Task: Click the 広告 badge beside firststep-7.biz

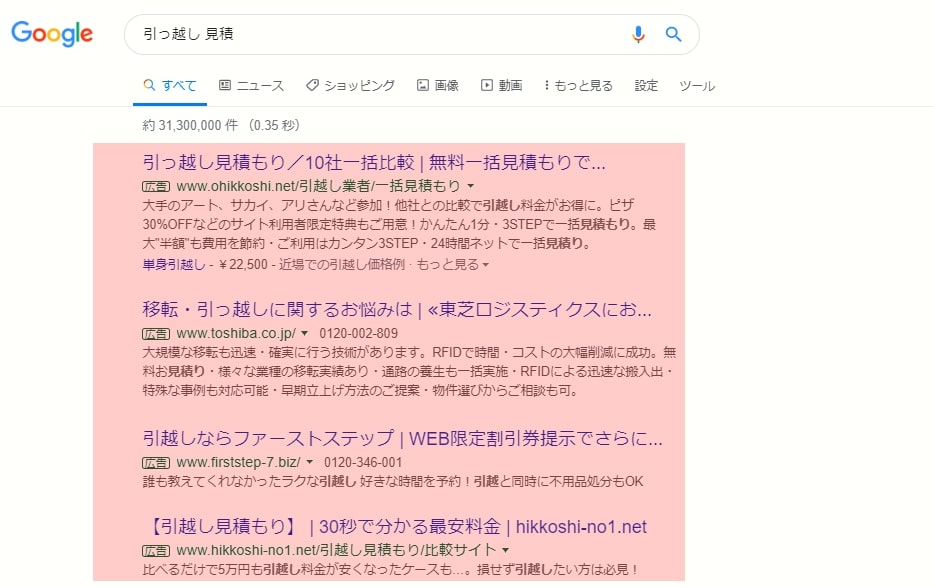Action: (x=156, y=463)
